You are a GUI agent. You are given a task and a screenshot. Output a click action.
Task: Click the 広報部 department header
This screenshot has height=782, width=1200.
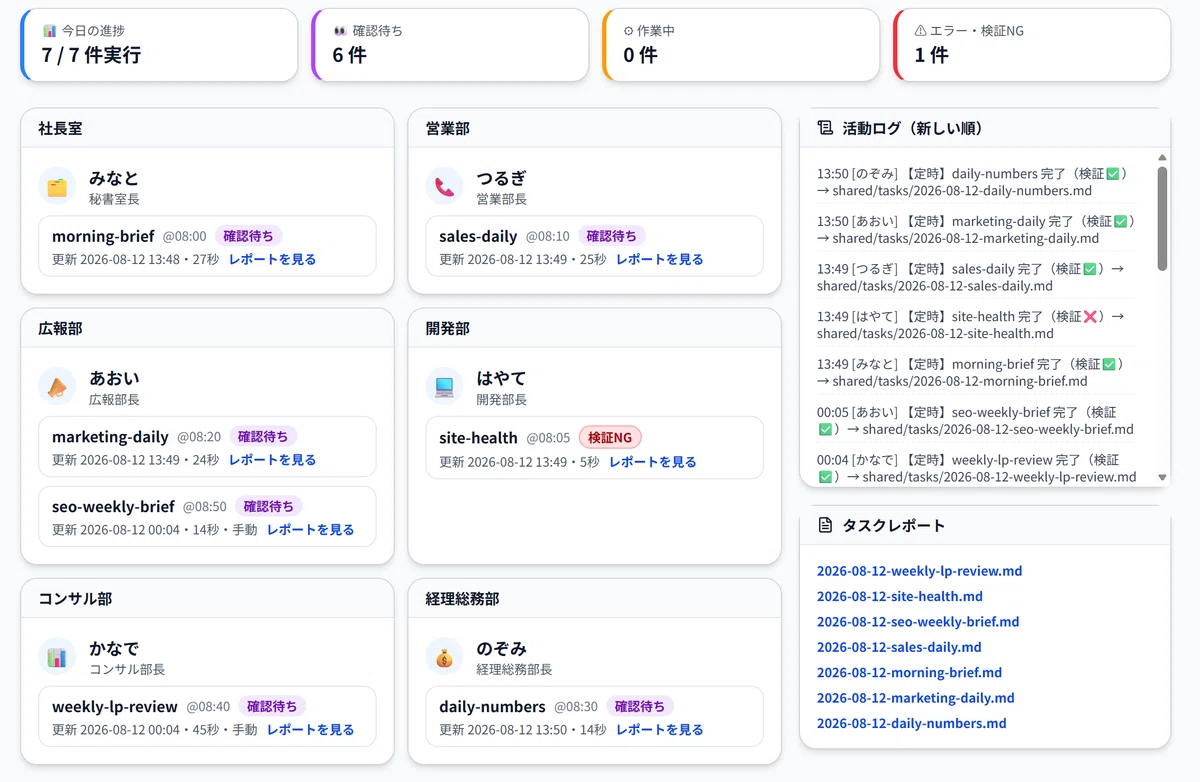tap(207, 328)
